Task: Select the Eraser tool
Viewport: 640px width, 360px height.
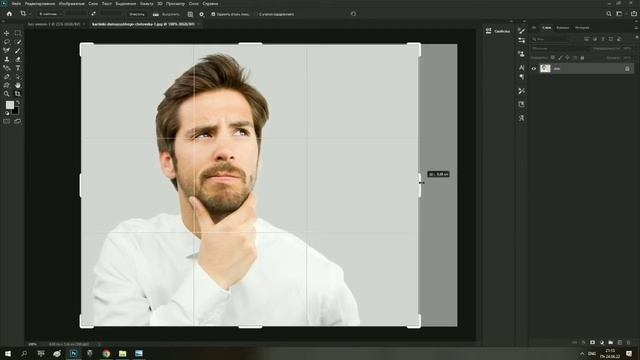Action: (18, 59)
